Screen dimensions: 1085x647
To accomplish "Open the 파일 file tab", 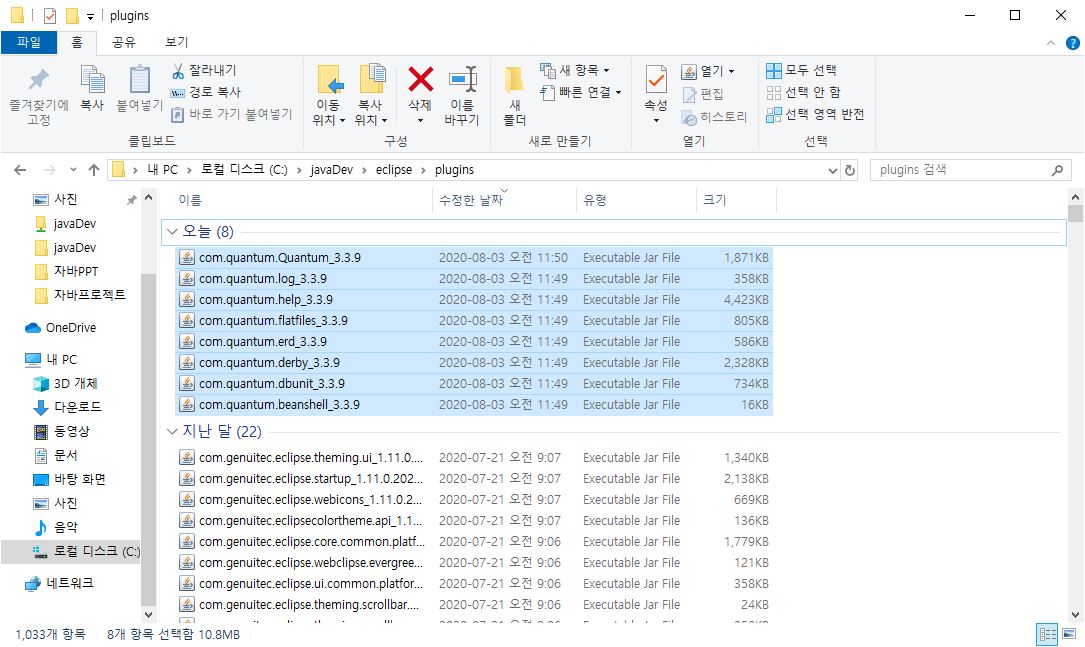I will pyautogui.click(x=29, y=42).
